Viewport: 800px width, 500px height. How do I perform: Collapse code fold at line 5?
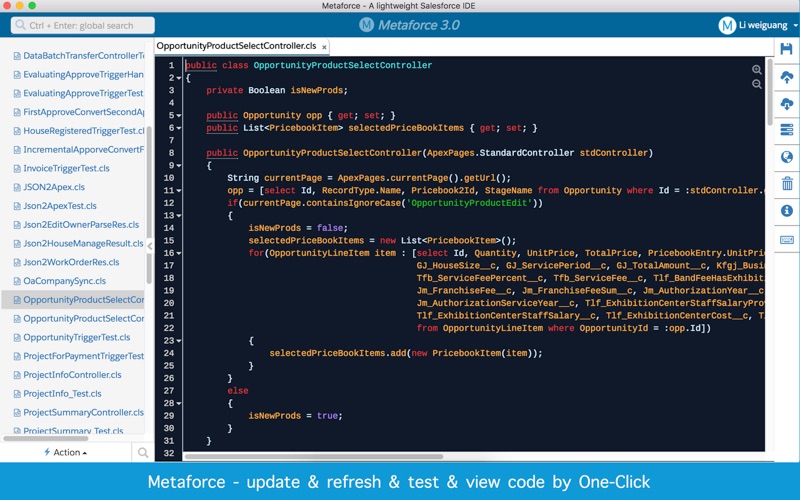(x=179, y=116)
